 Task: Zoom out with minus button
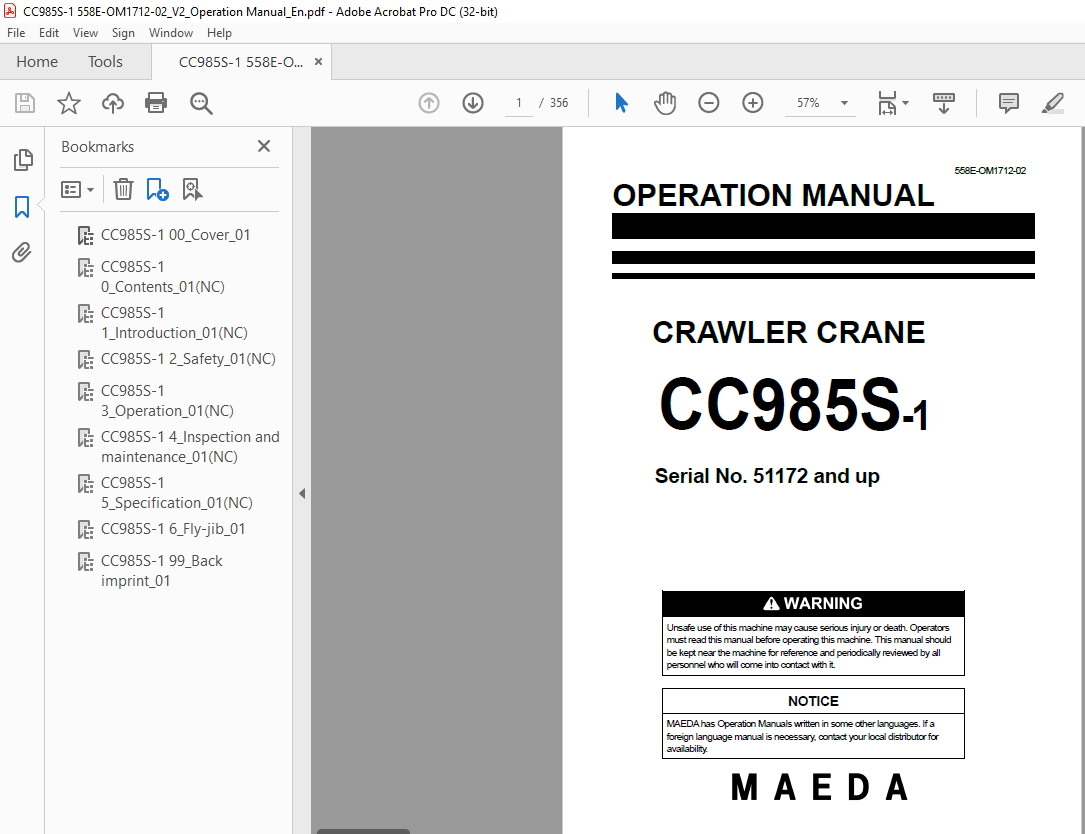(x=709, y=103)
